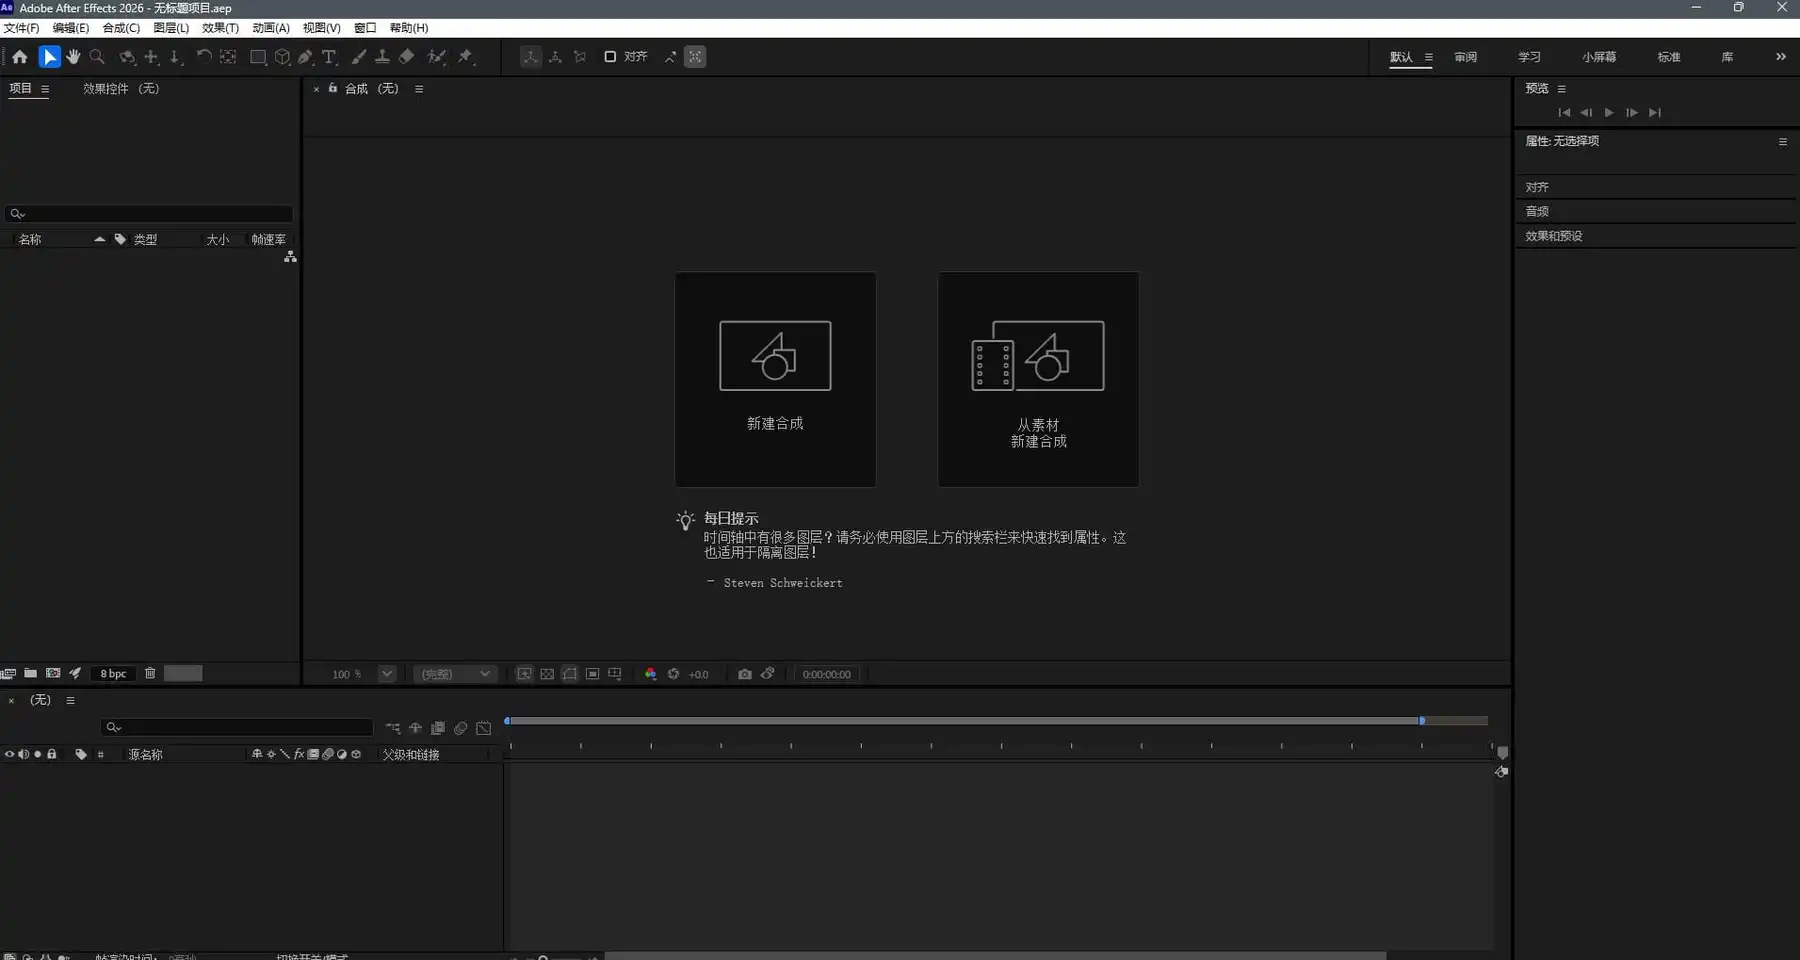Open the 文件(F) menu
Image resolution: width=1800 pixels, height=960 pixels.
coord(21,28)
